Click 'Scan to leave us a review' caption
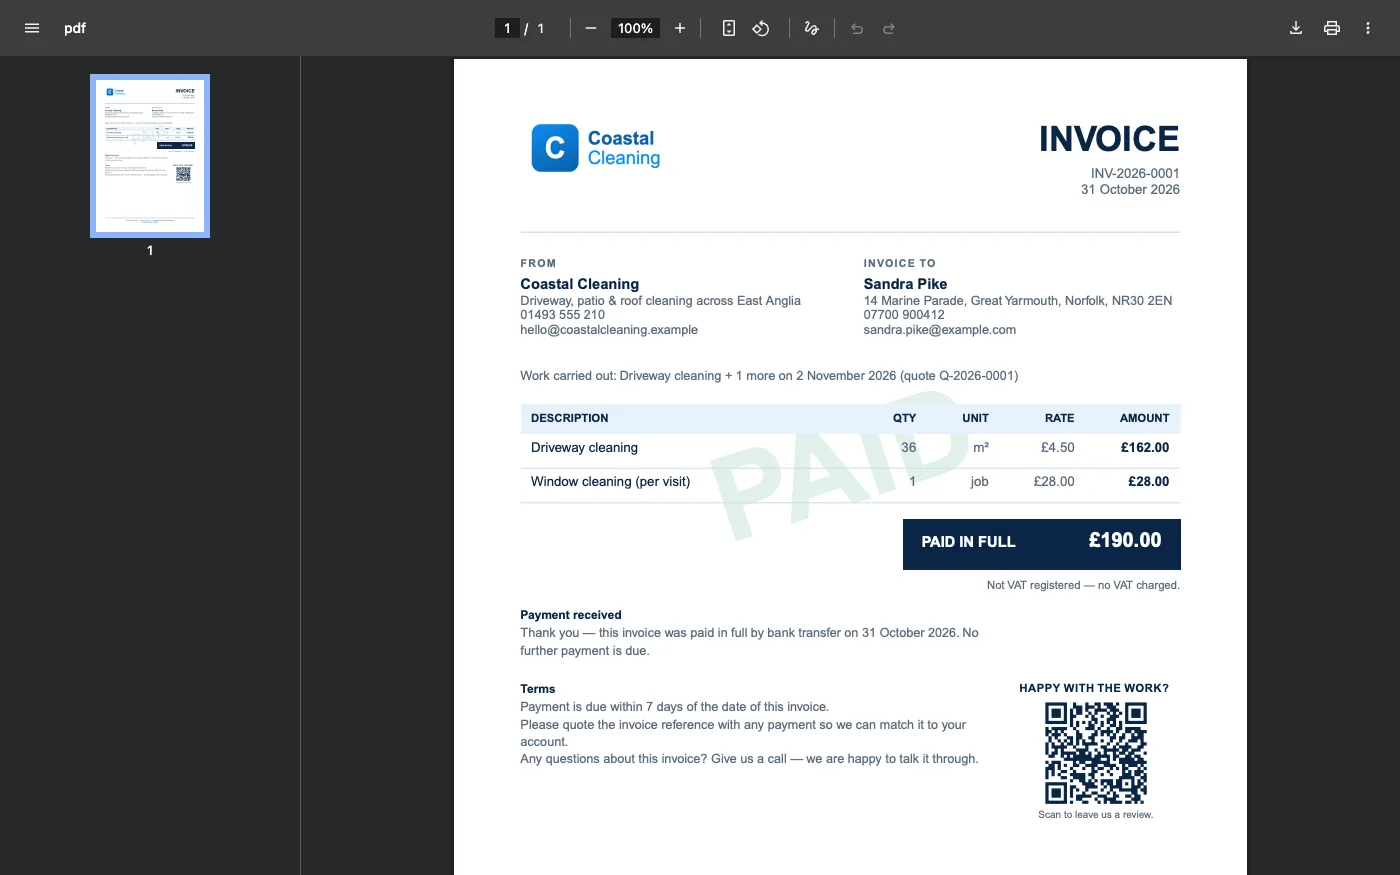1400x875 pixels. click(x=1096, y=815)
